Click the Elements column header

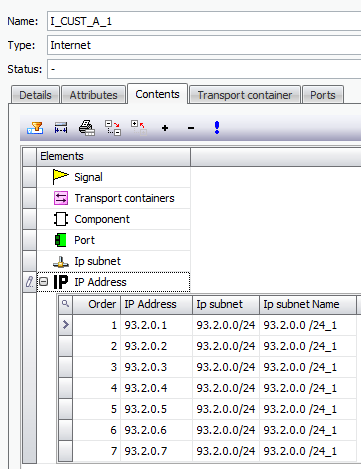[x=114, y=156]
